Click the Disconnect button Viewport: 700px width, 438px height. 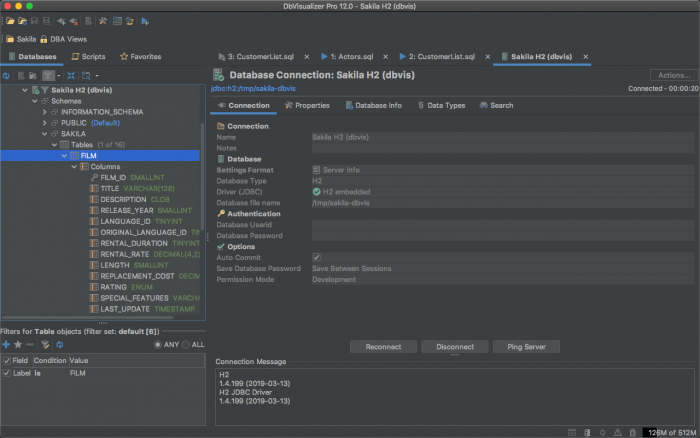pos(454,347)
